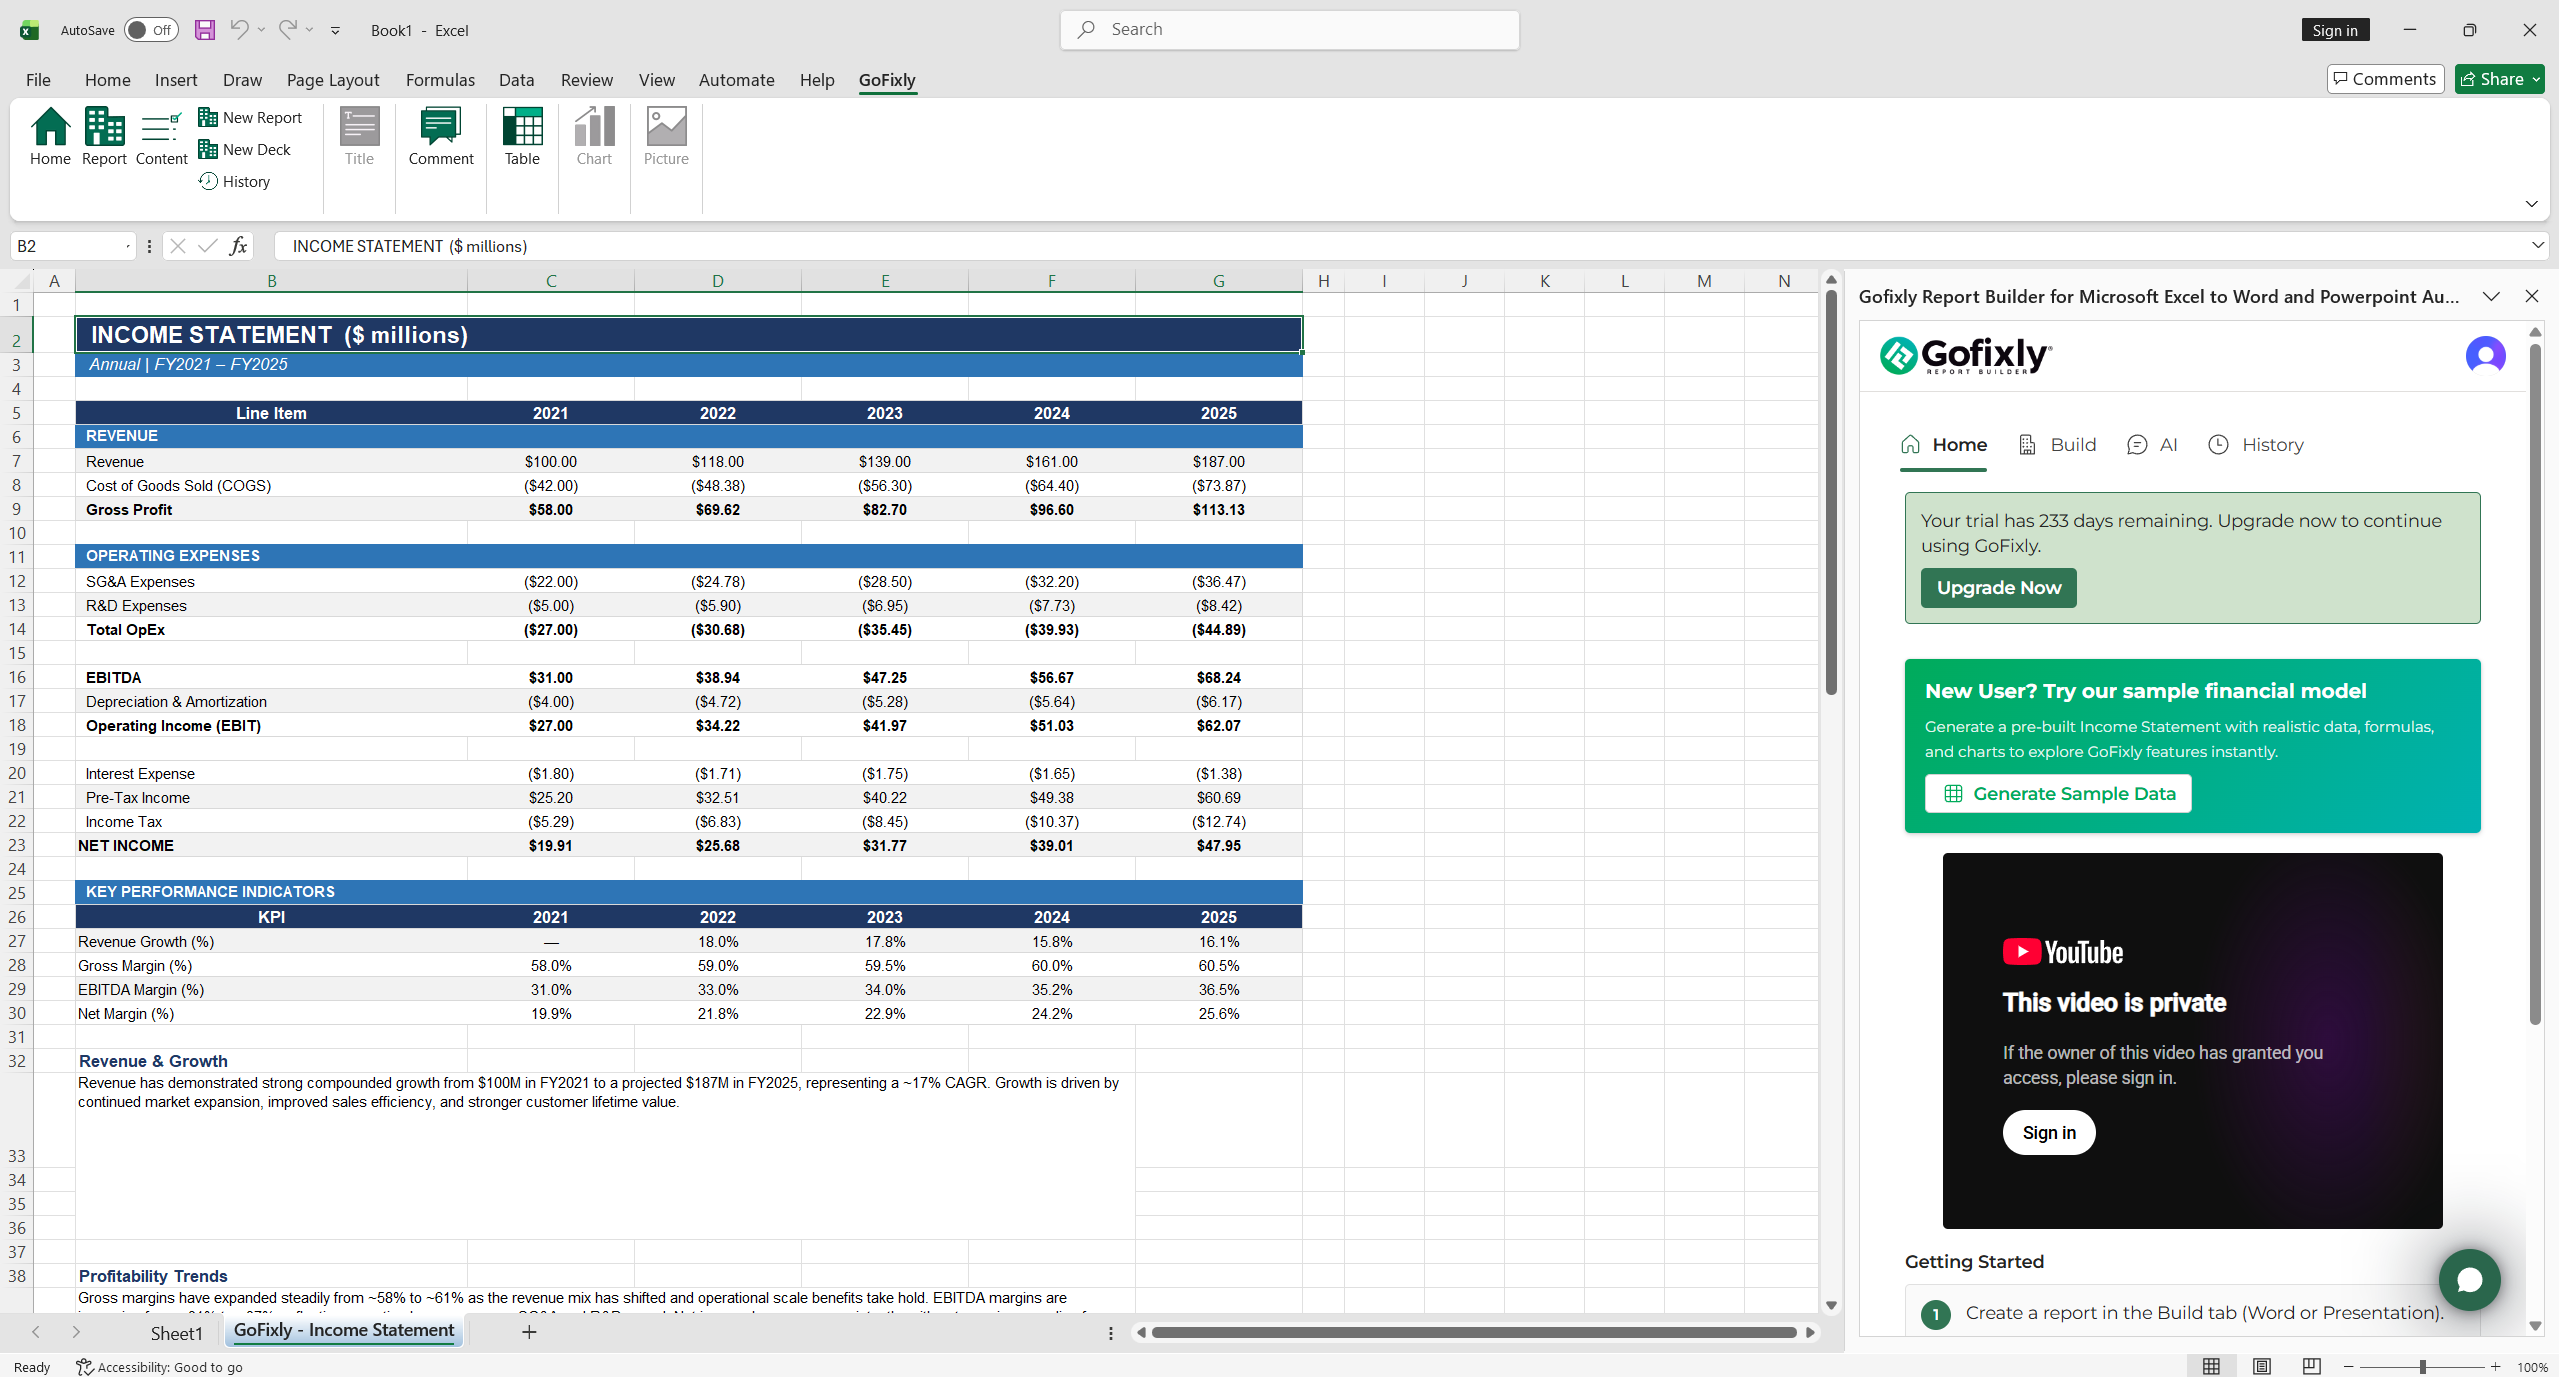Create a New Report from ribbon
This screenshot has width=2559, height=1377.
[x=250, y=118]
